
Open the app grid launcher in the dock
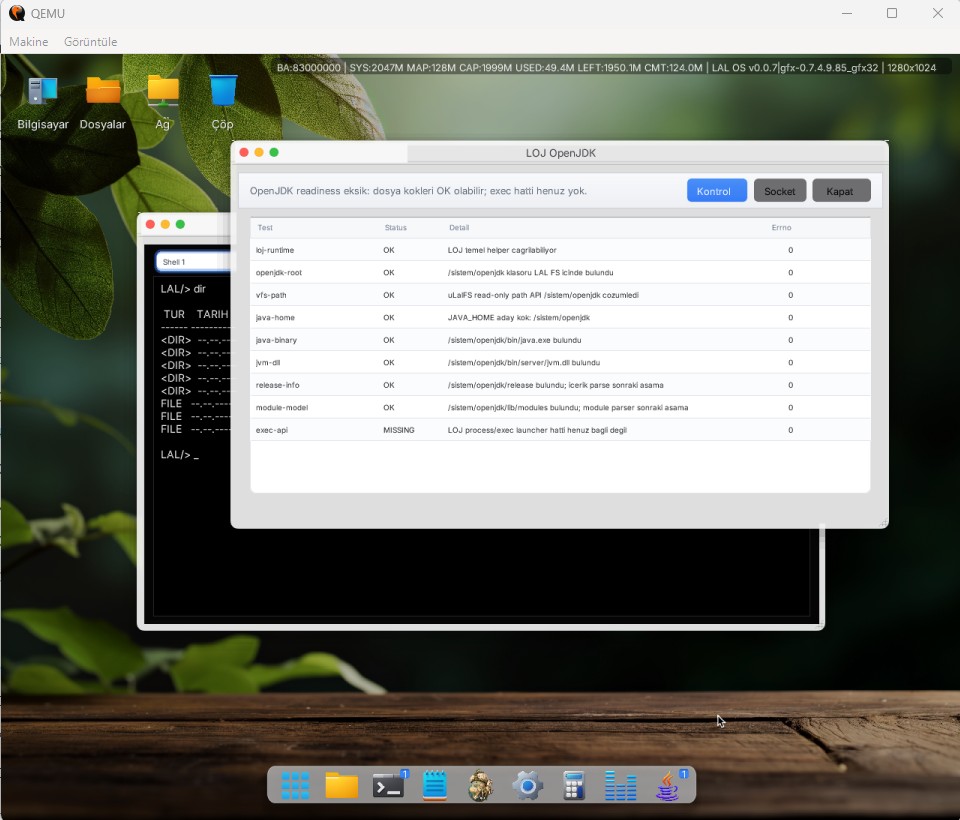click(x=295, y=785)
